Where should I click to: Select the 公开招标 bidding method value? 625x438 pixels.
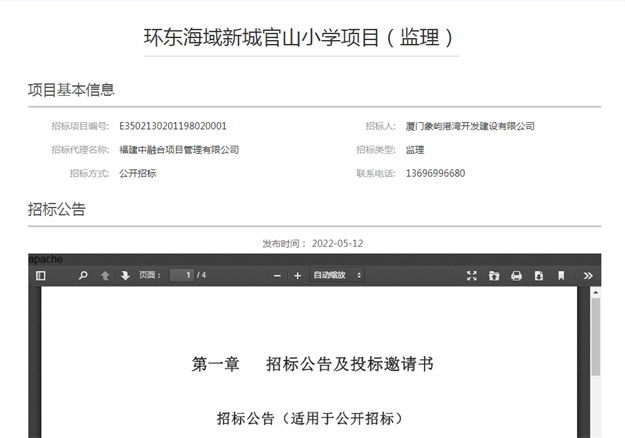pos(138,173)
